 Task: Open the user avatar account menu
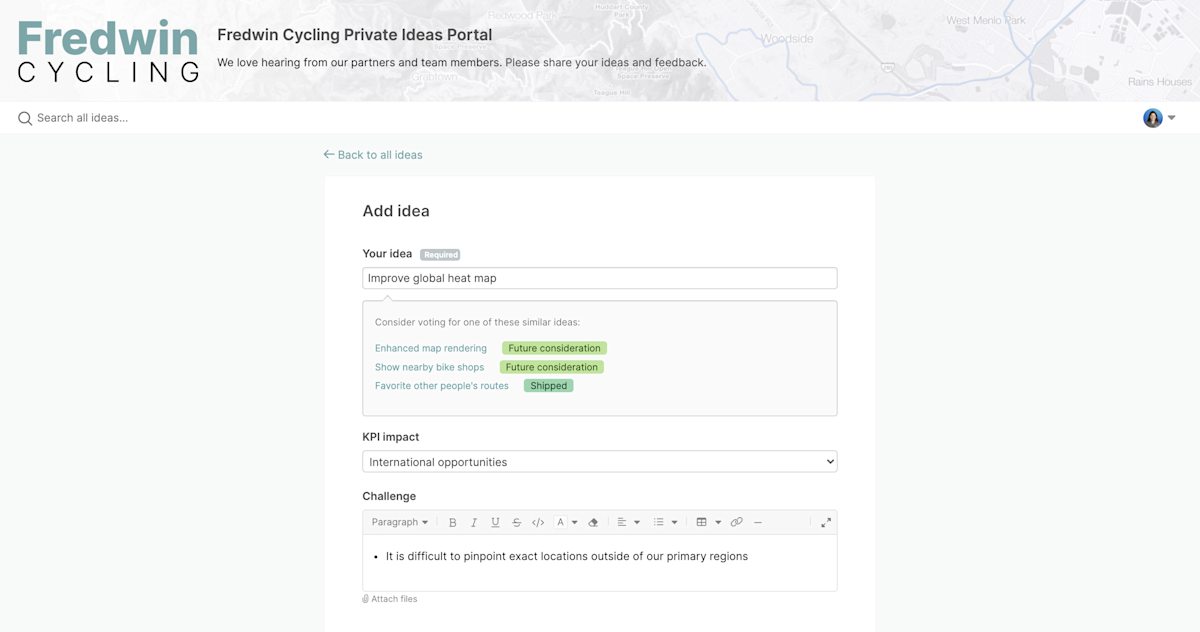1159,118
